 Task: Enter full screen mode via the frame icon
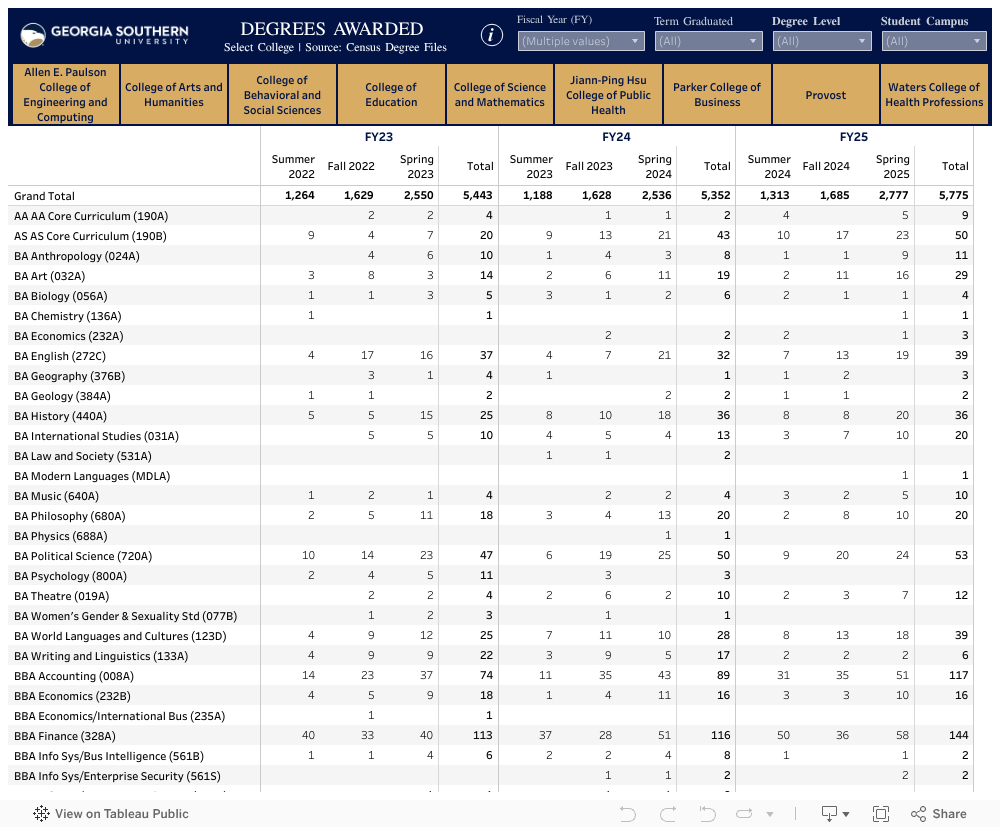881,813
